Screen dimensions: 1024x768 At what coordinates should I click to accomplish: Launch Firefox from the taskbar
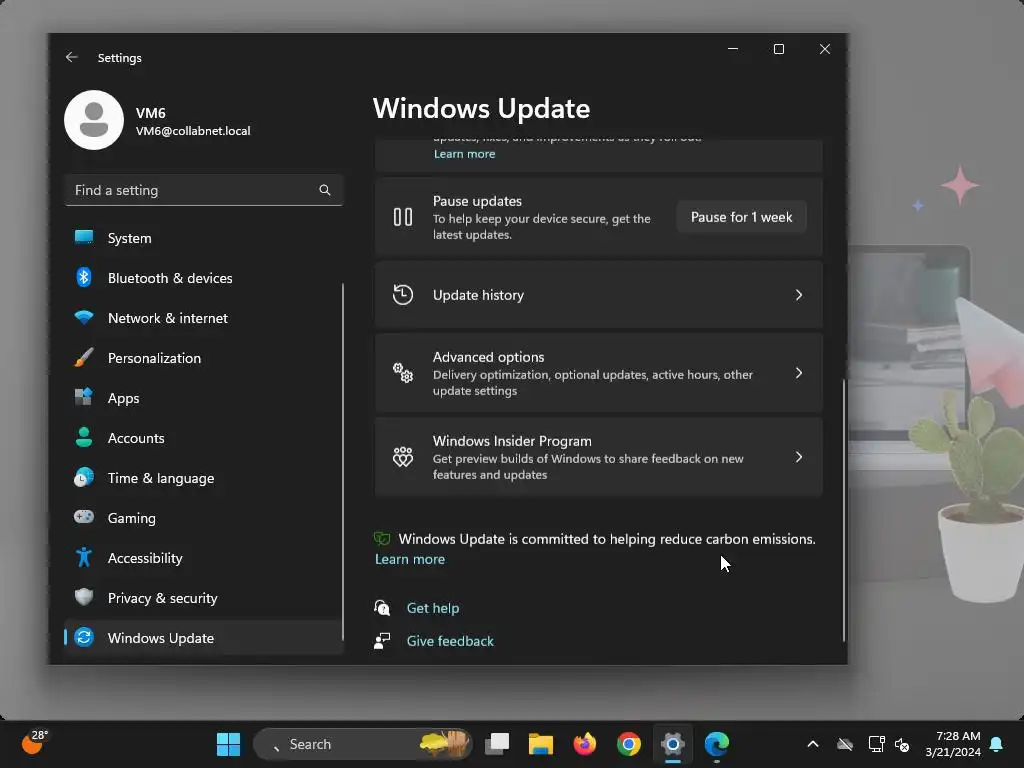(584, 744)
